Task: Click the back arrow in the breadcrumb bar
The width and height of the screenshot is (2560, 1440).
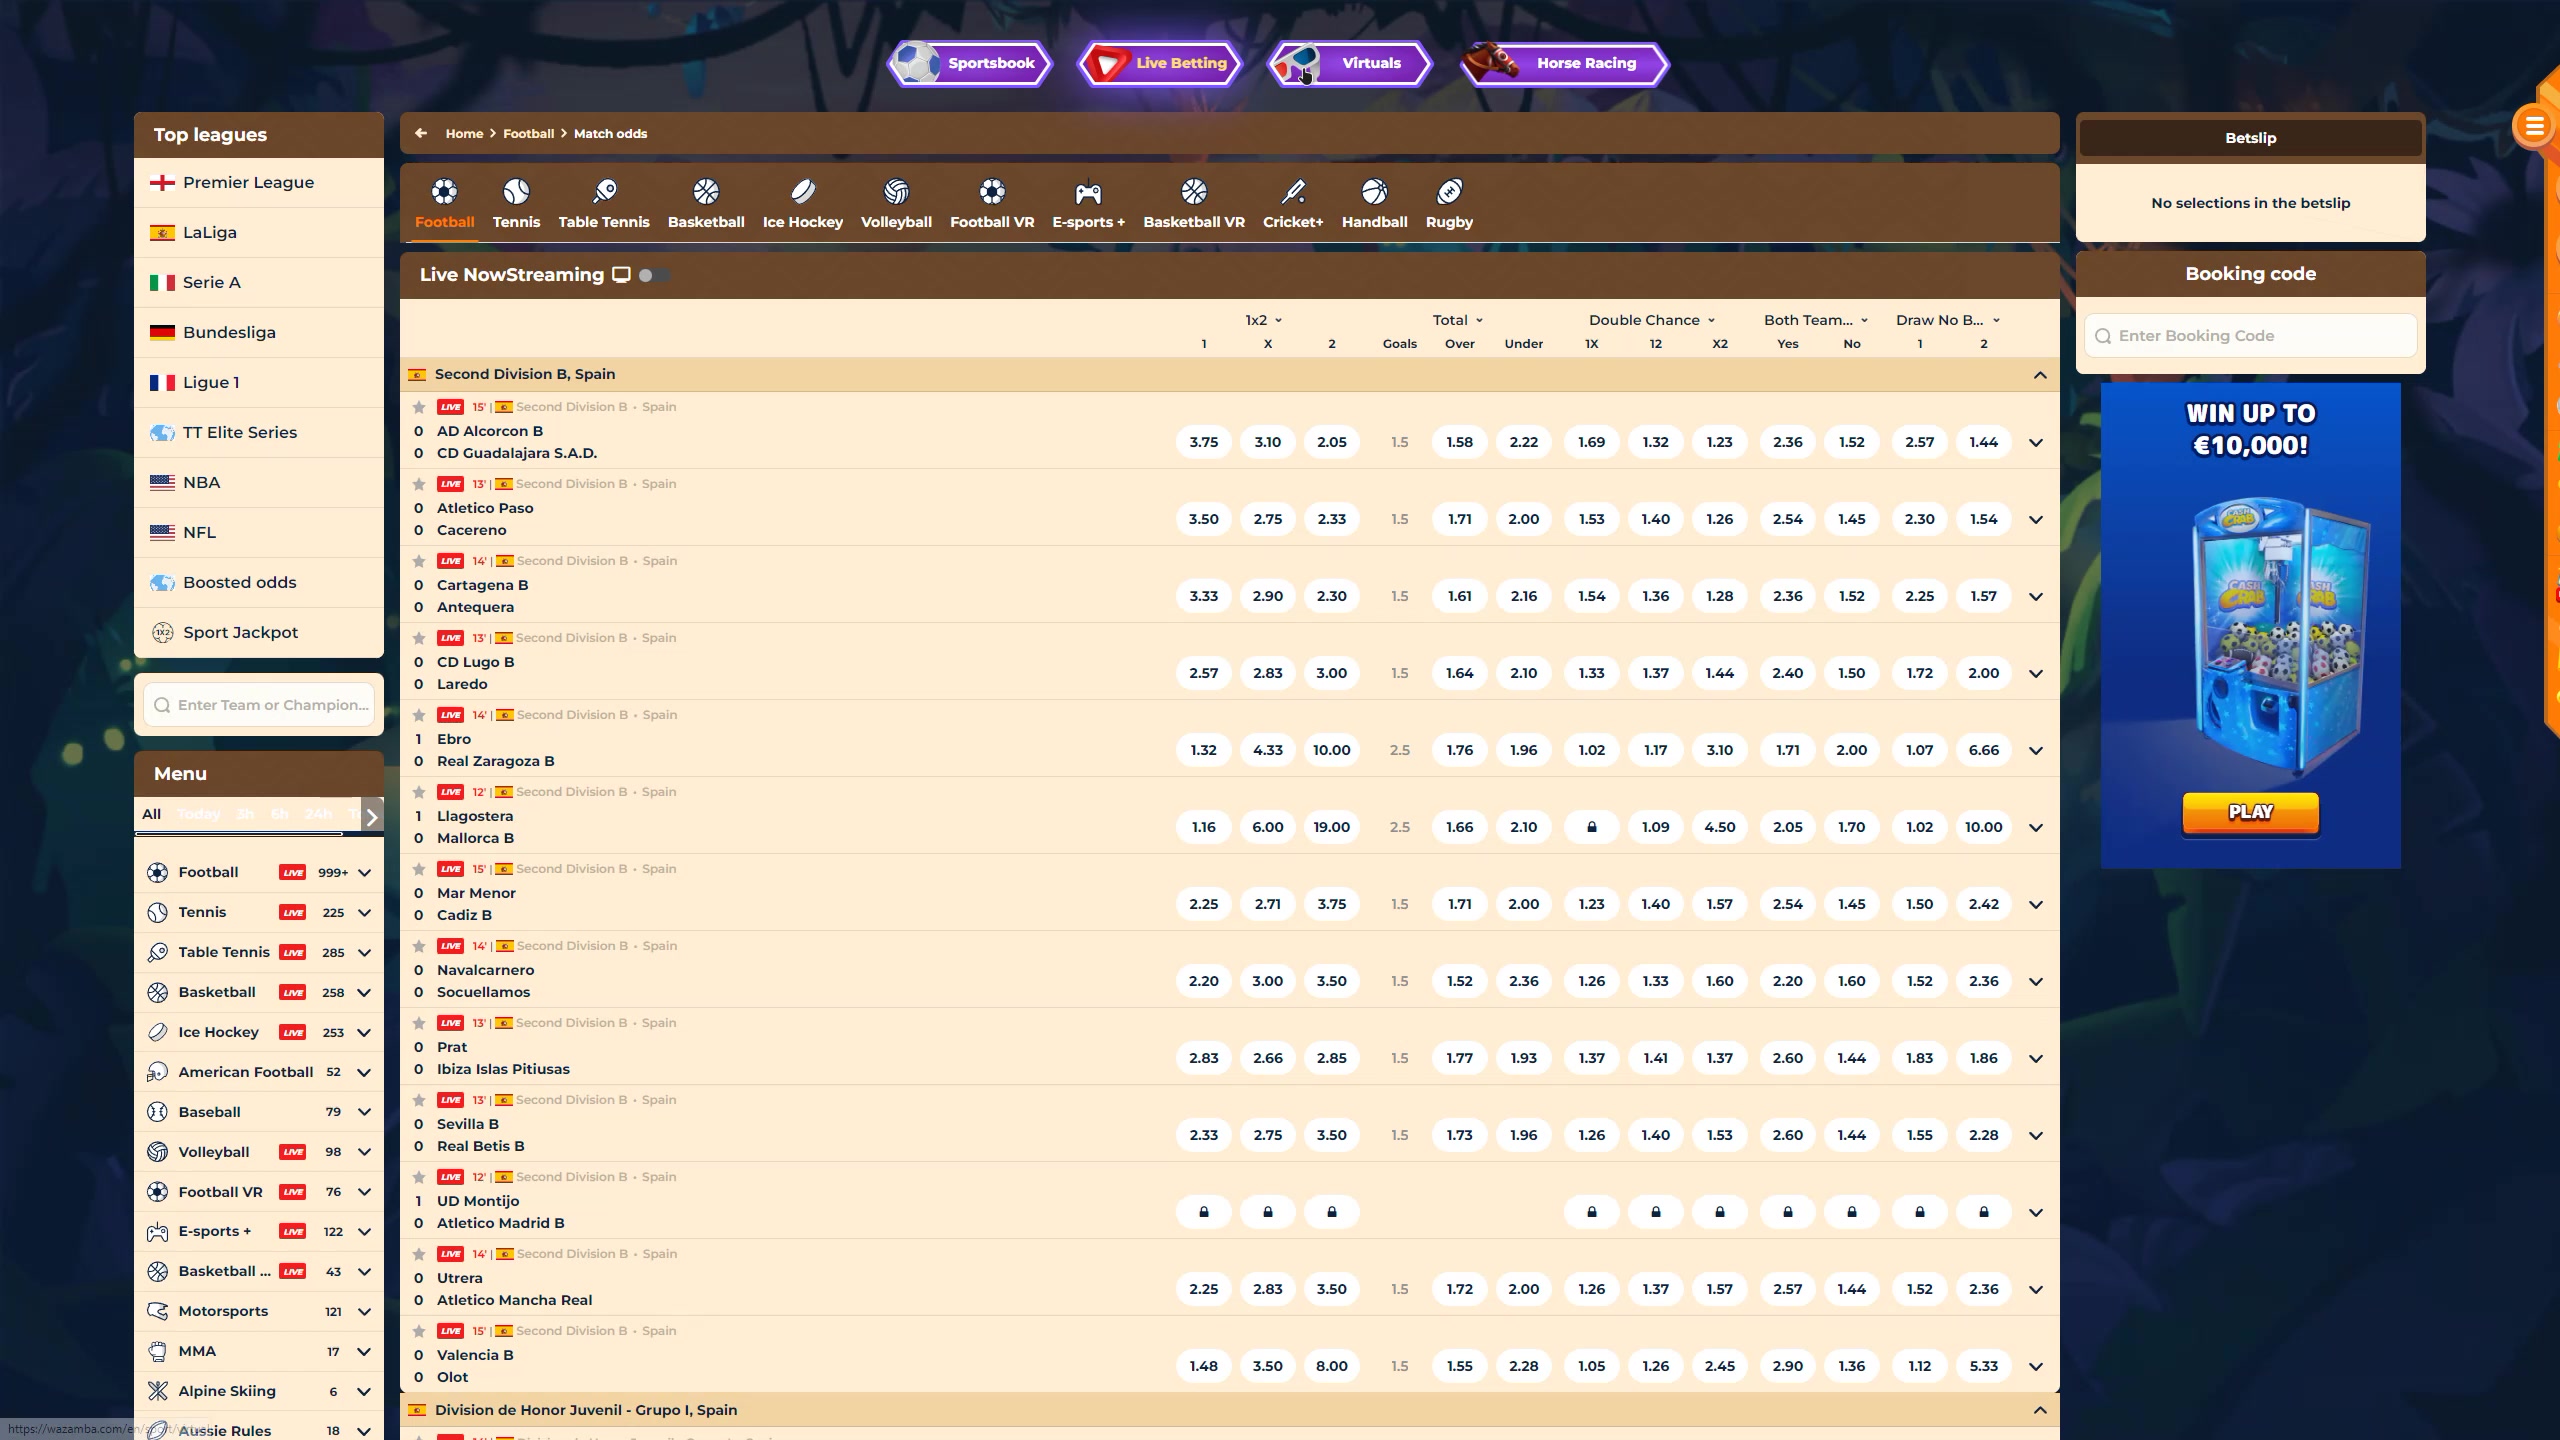Action: [x=421, y=133]
